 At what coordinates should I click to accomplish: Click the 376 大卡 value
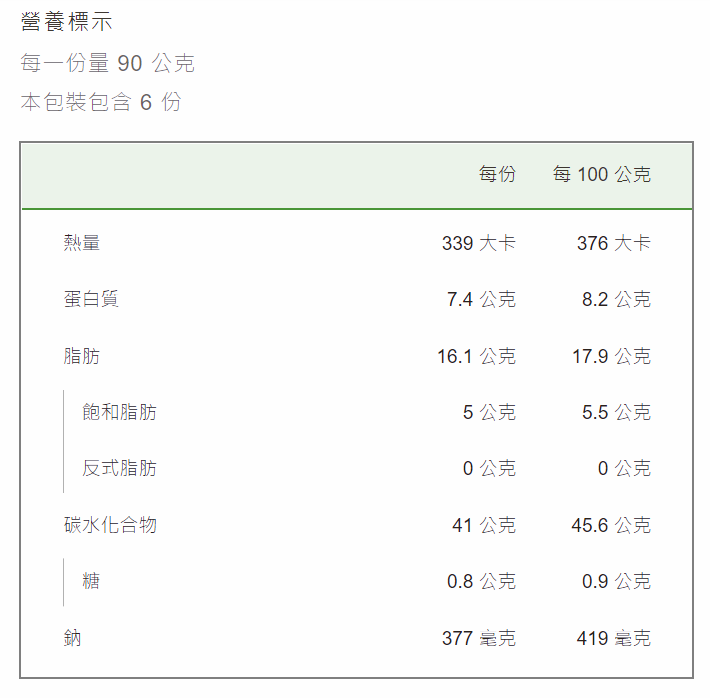[614, 243]
